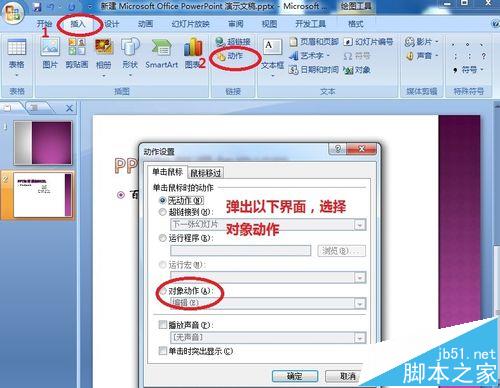Expand the 无声音 sound dropdown
Viewport: 500px width, 388px height.
[x=360, y=338]
